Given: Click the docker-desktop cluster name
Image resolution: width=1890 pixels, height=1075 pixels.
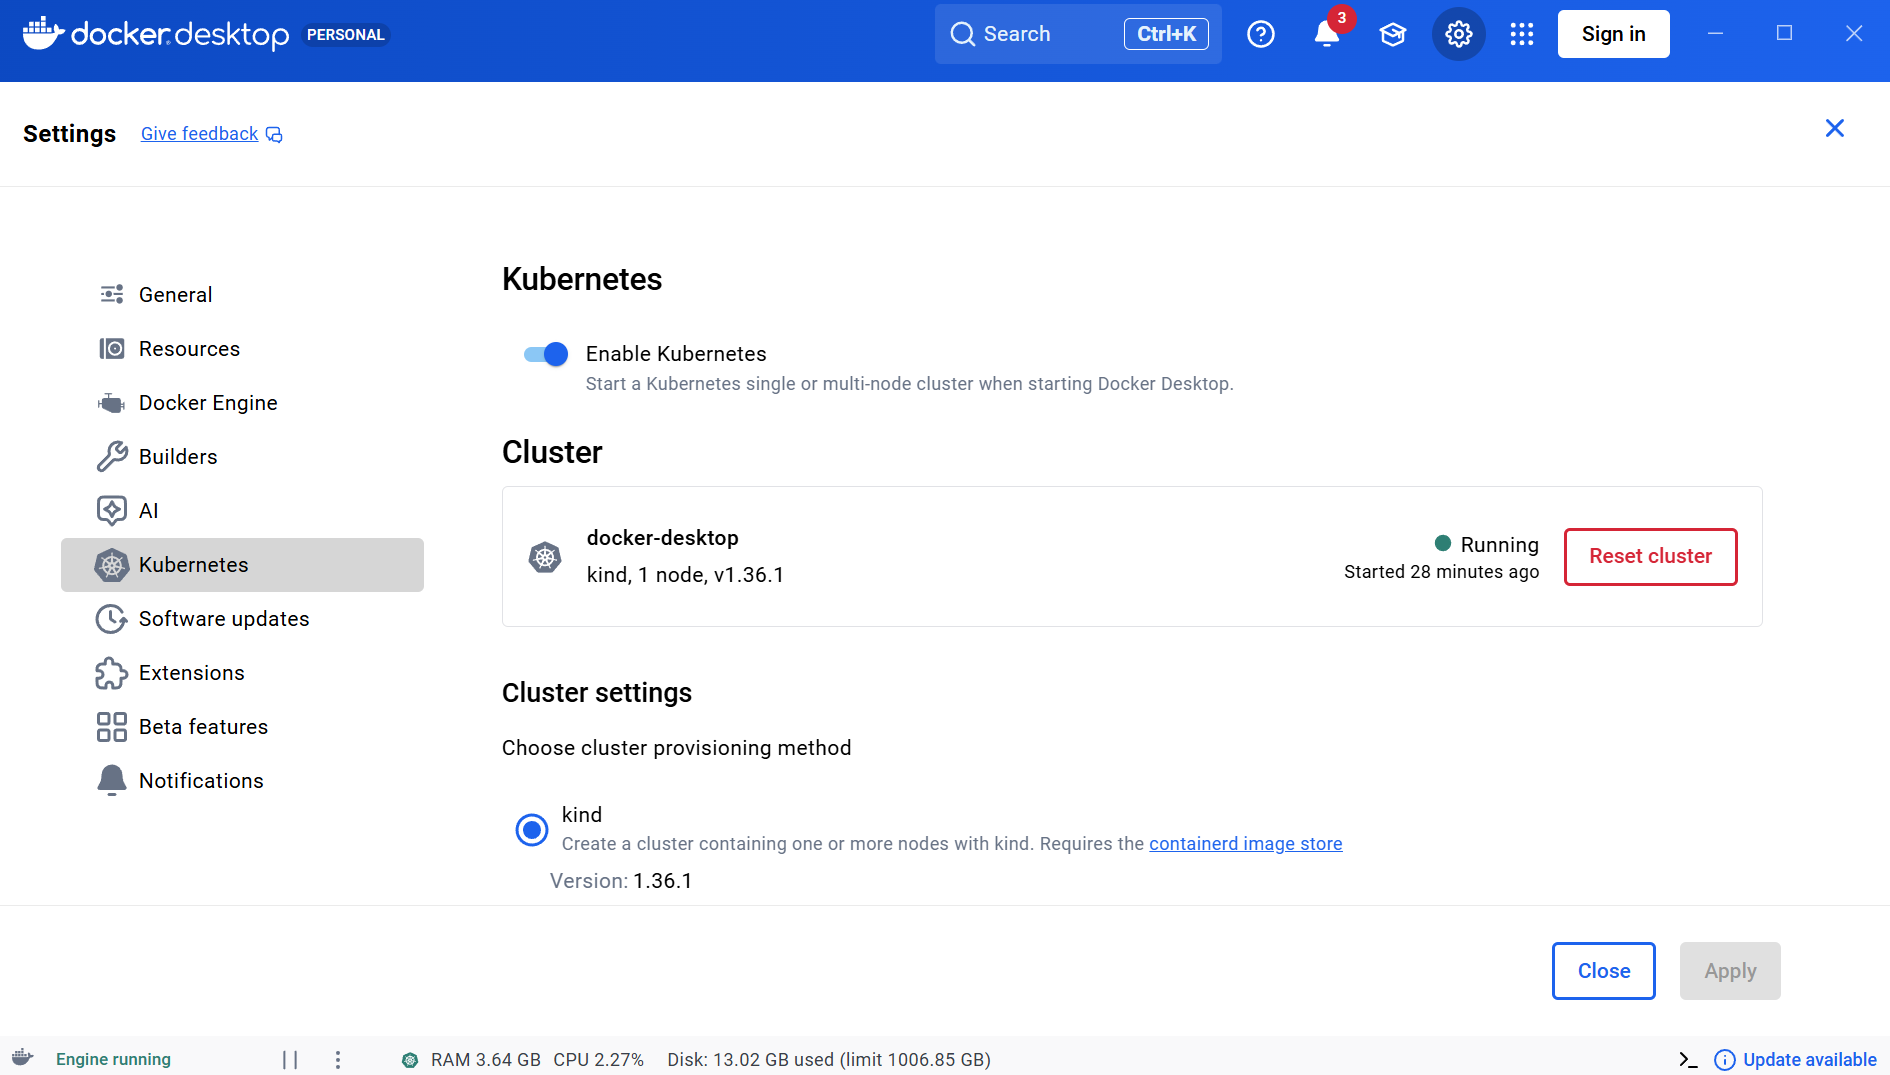Looking at the screenshot, I should coord(663,538).
